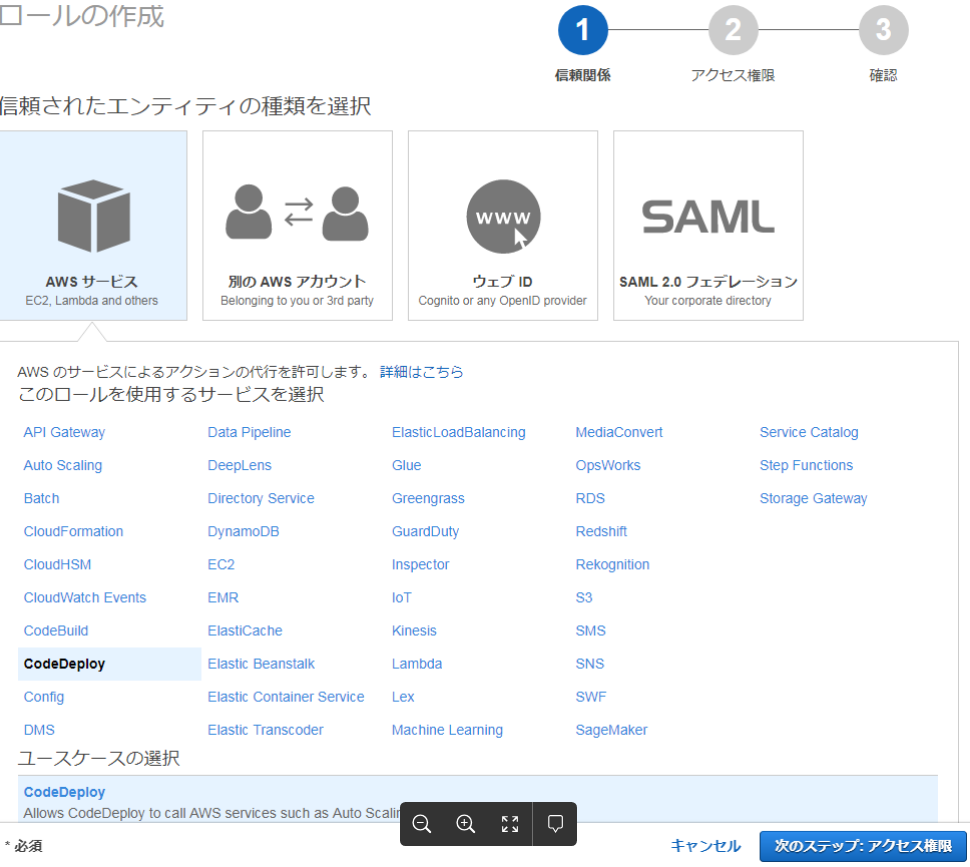
Task: Choose Lambda as the role service
Action: click(416, 663)
